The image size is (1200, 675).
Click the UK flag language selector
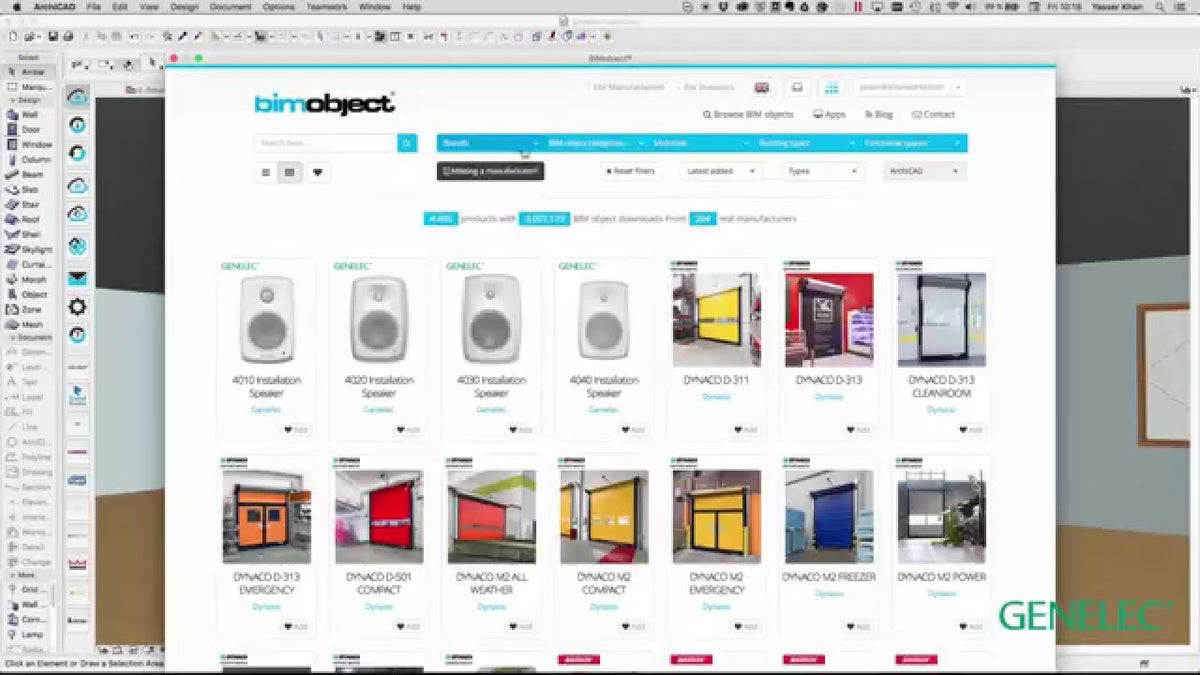tap(762, 87)
